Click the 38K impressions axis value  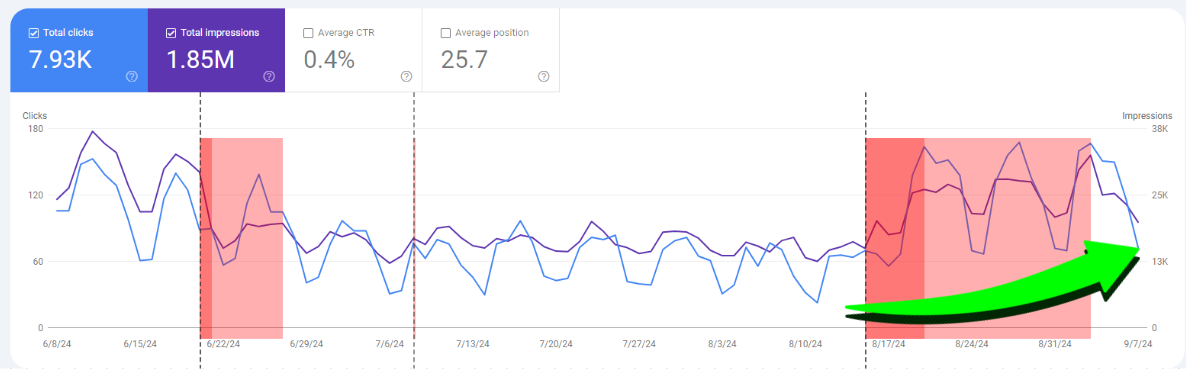tap(1159, 129)
